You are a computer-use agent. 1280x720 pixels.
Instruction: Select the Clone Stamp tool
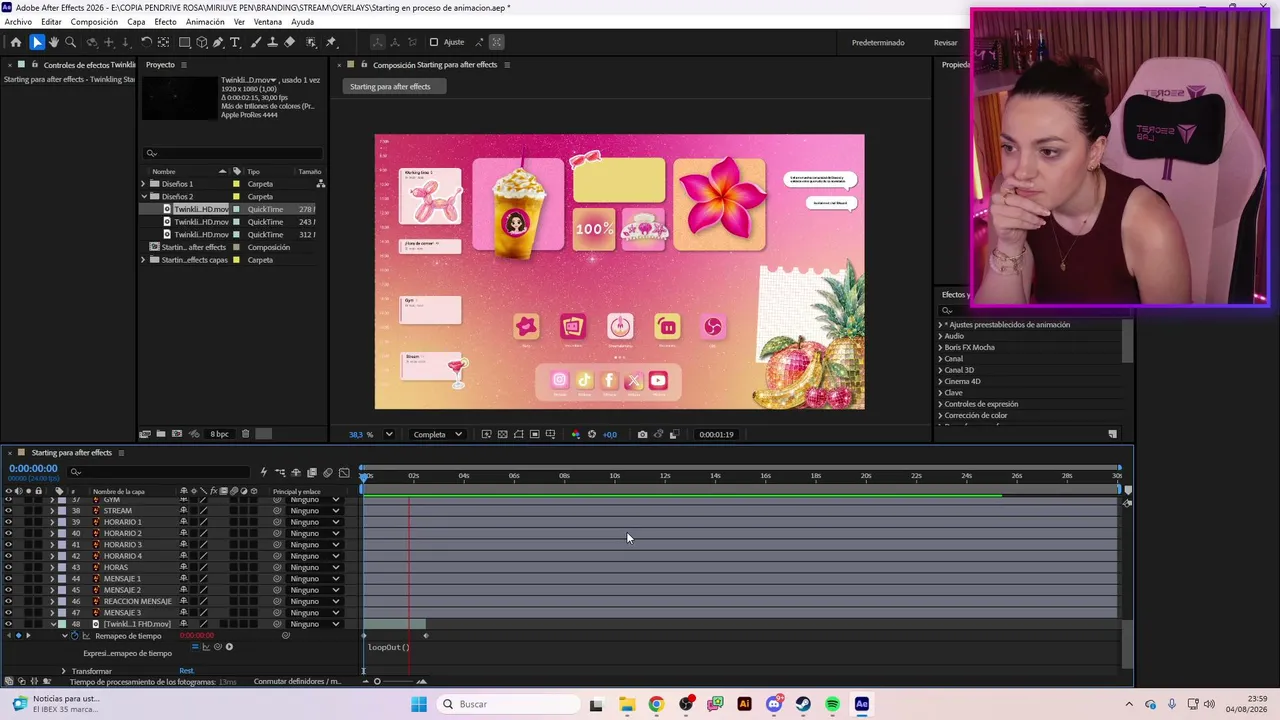pos(272,42)
